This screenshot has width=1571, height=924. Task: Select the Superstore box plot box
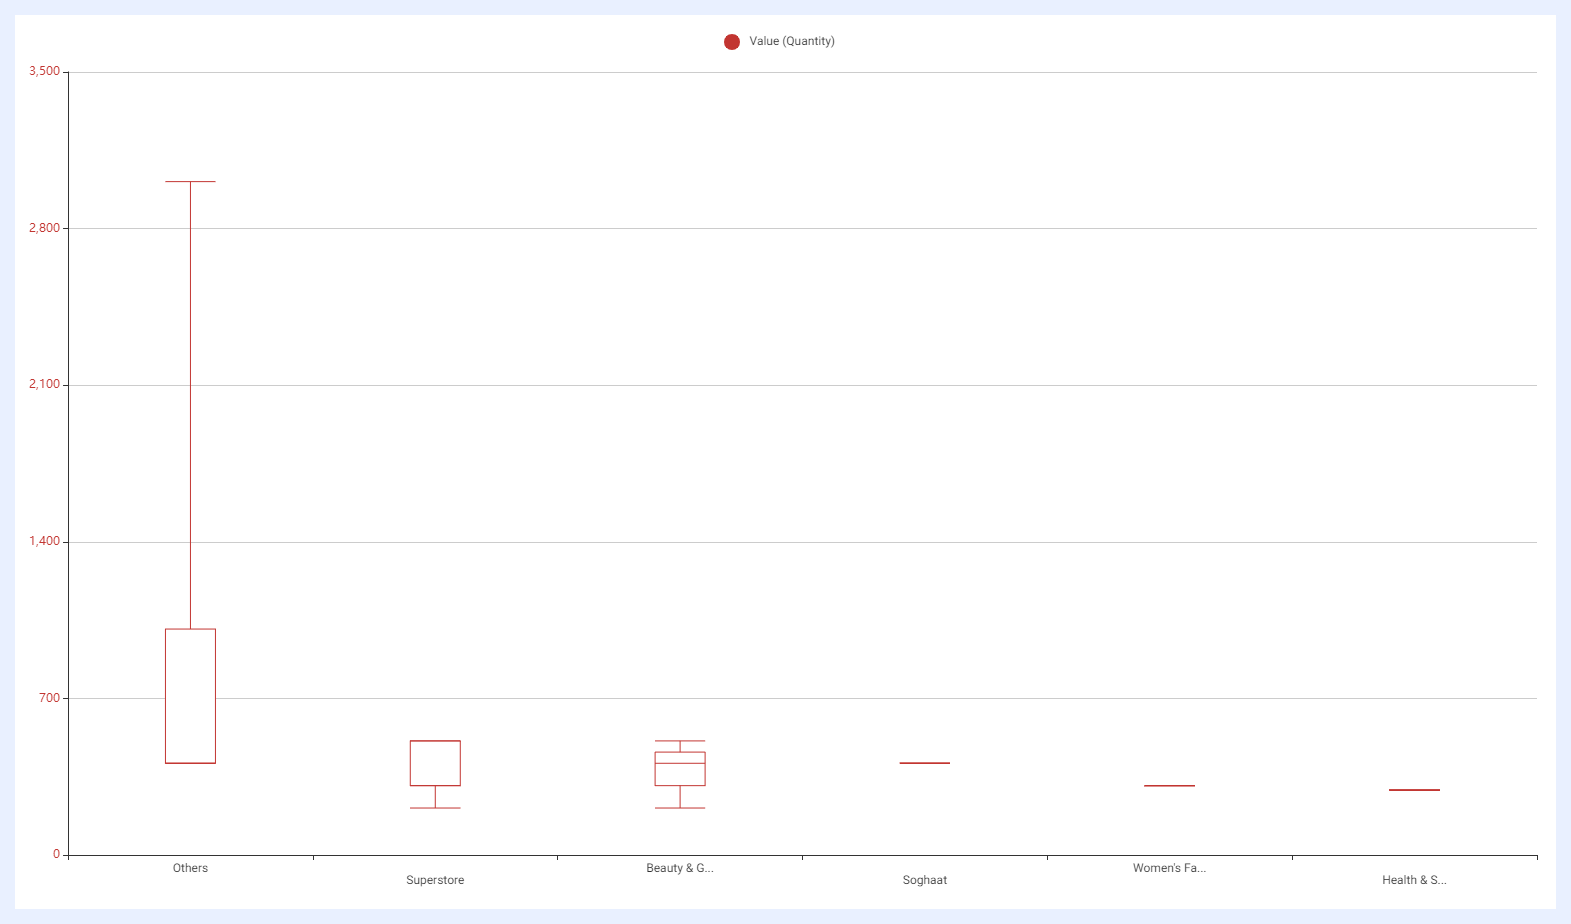pos(435,763)
